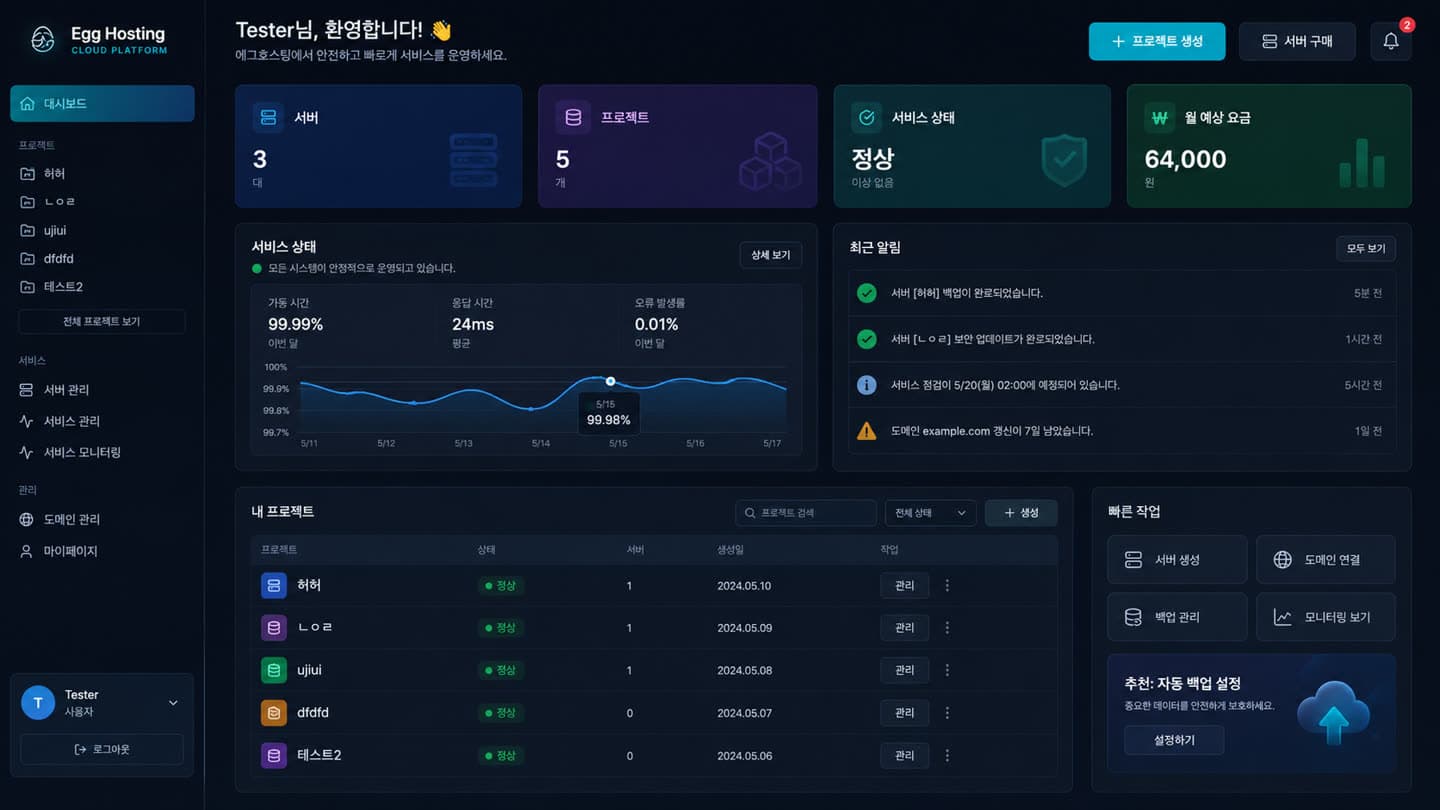Click the 설정하기 button
The width and height of the screenshot is (1440, 810).
1174,741
